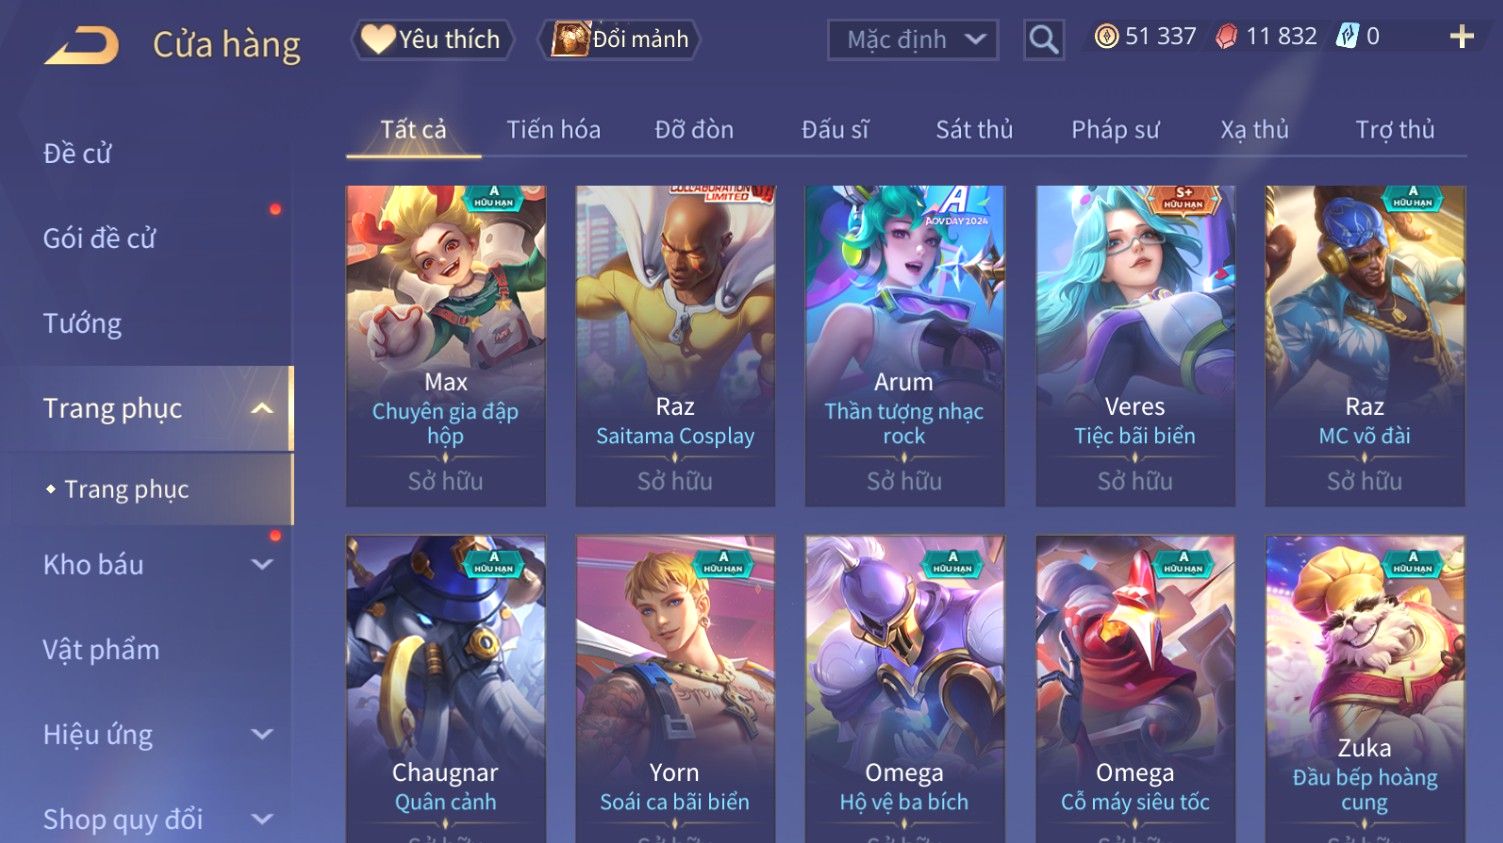Image resolution: width=1503 pixels, height=843 pixels.
Task: Click the red ruby currency icon
Action: click(x=1226, y=37)
